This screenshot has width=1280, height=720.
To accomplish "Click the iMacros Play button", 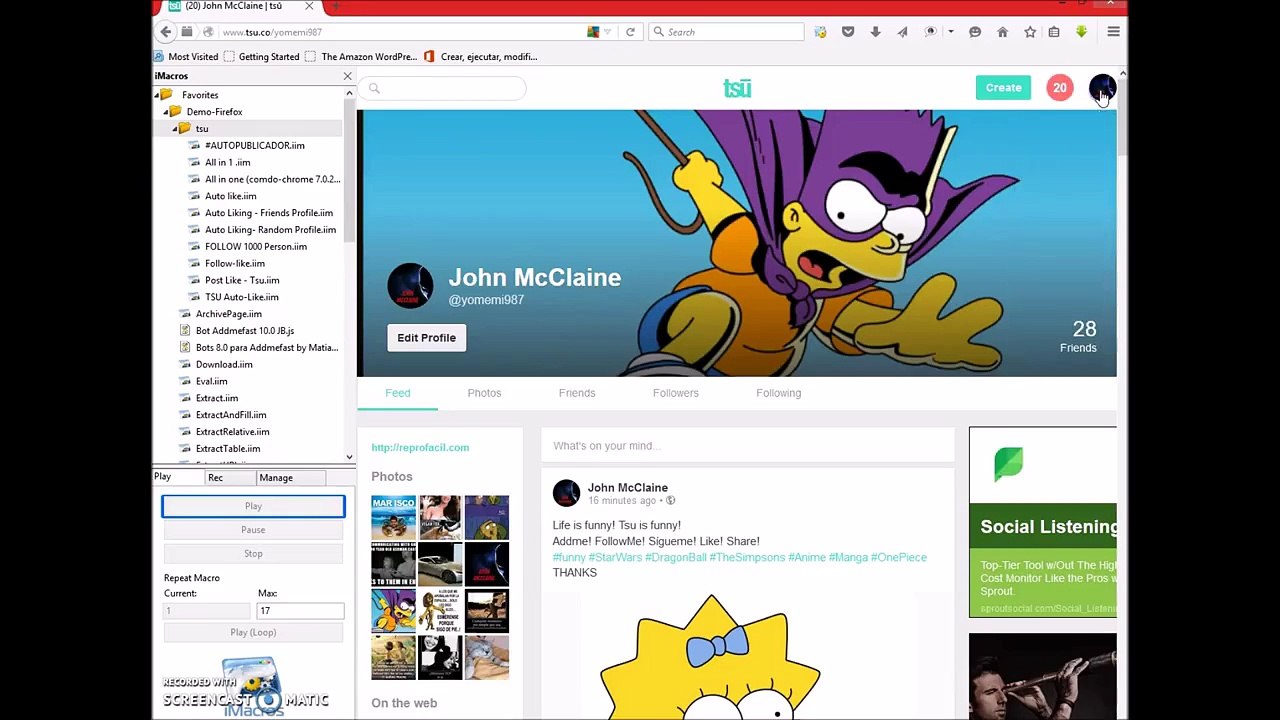I will click(253, 506).
